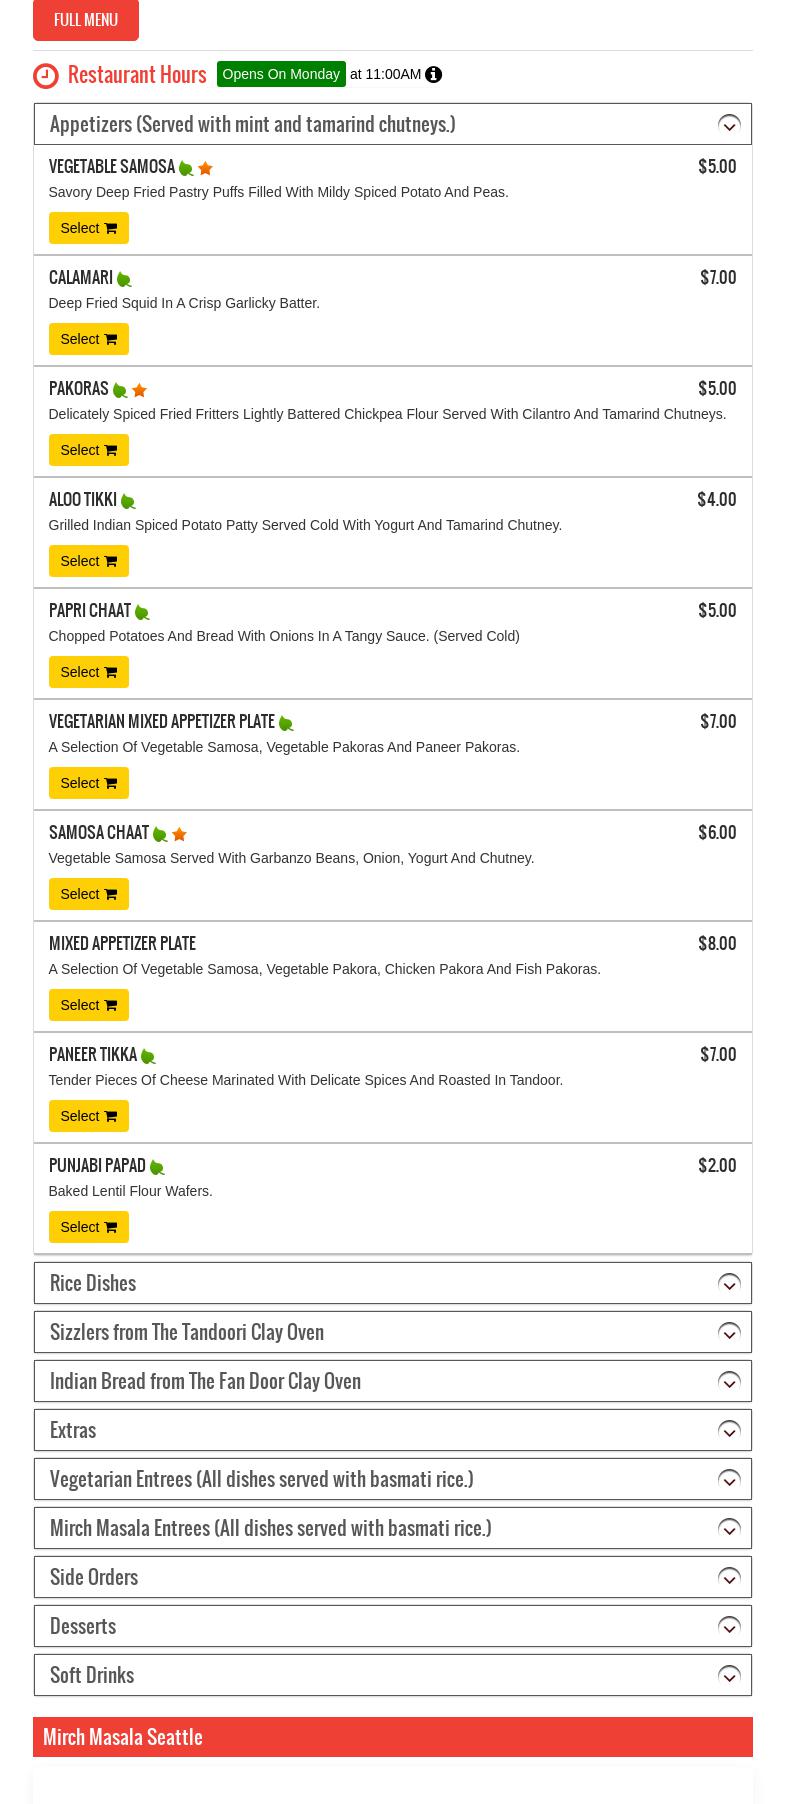785x1804 pixels.
Task: Expand the Desserts category
Action: coord(729,1627)
